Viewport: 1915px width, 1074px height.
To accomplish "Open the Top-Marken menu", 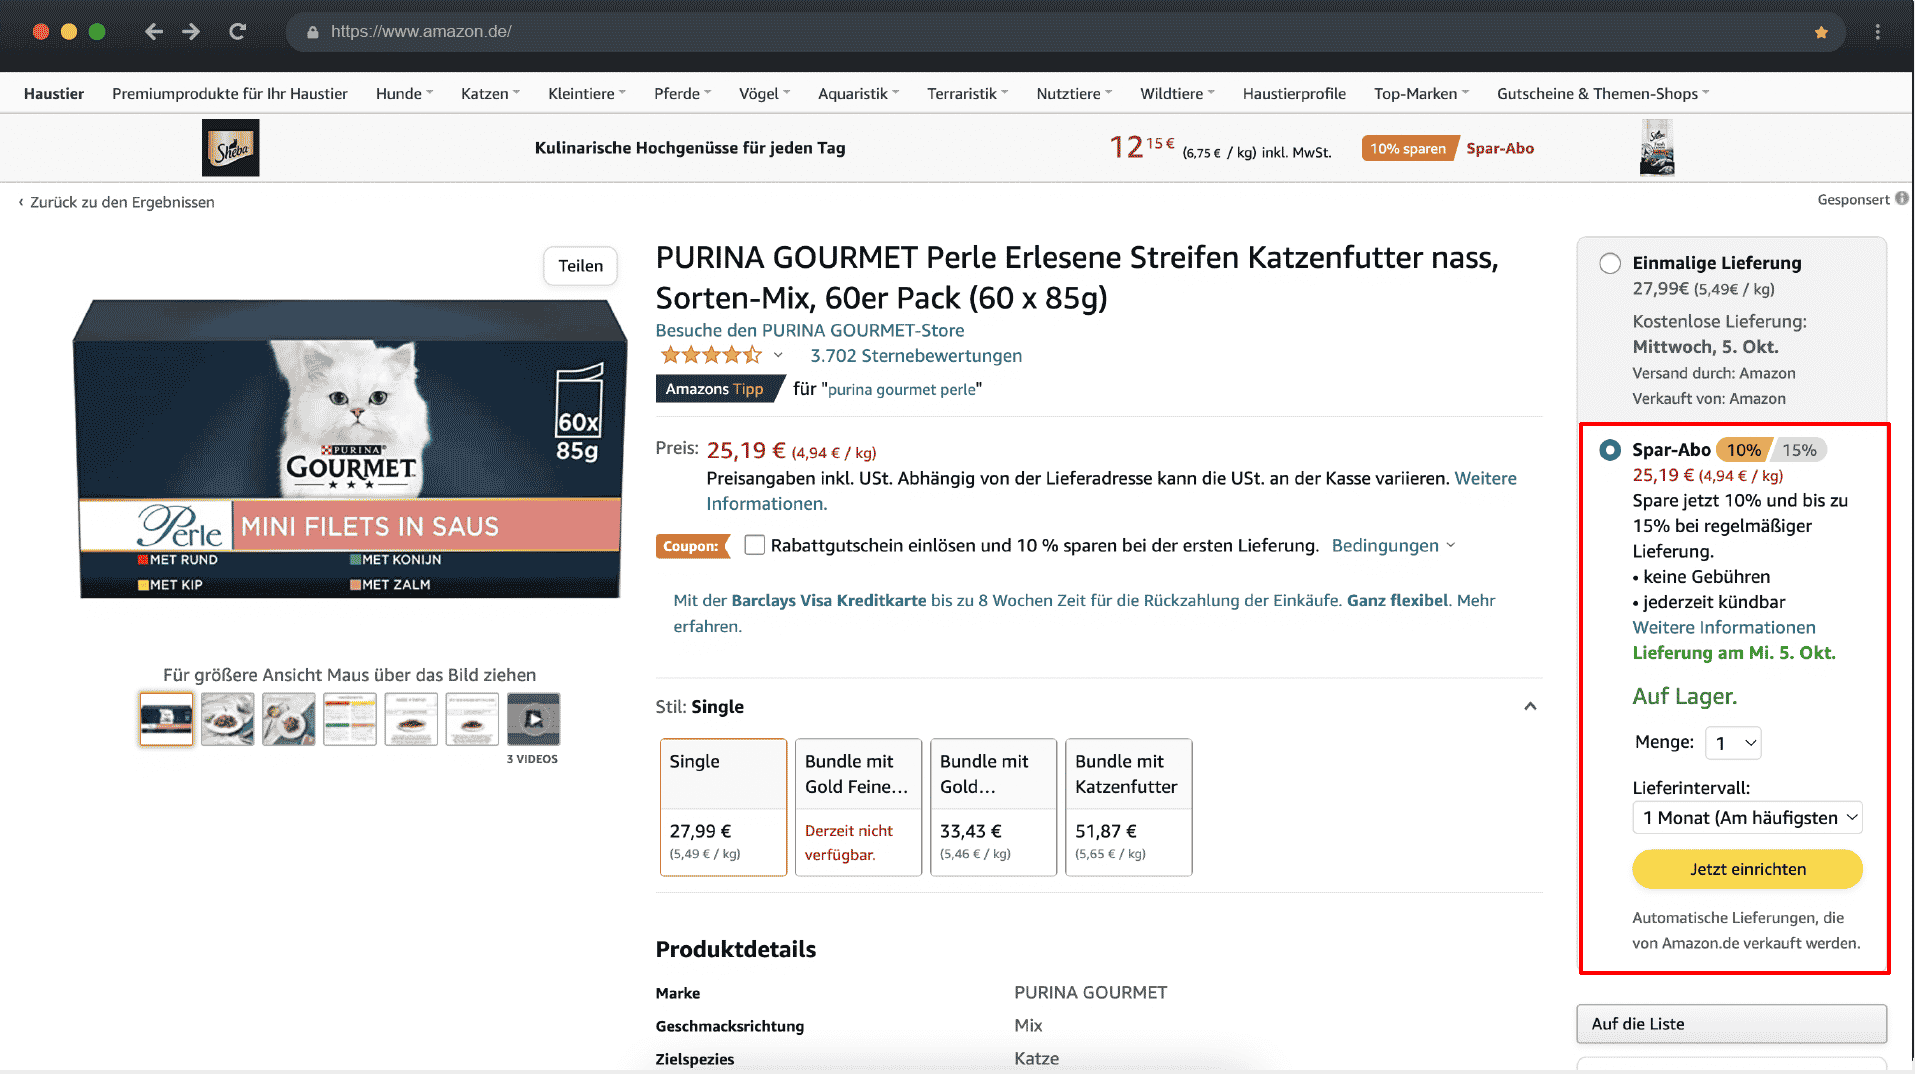I will coord(1421,93).
